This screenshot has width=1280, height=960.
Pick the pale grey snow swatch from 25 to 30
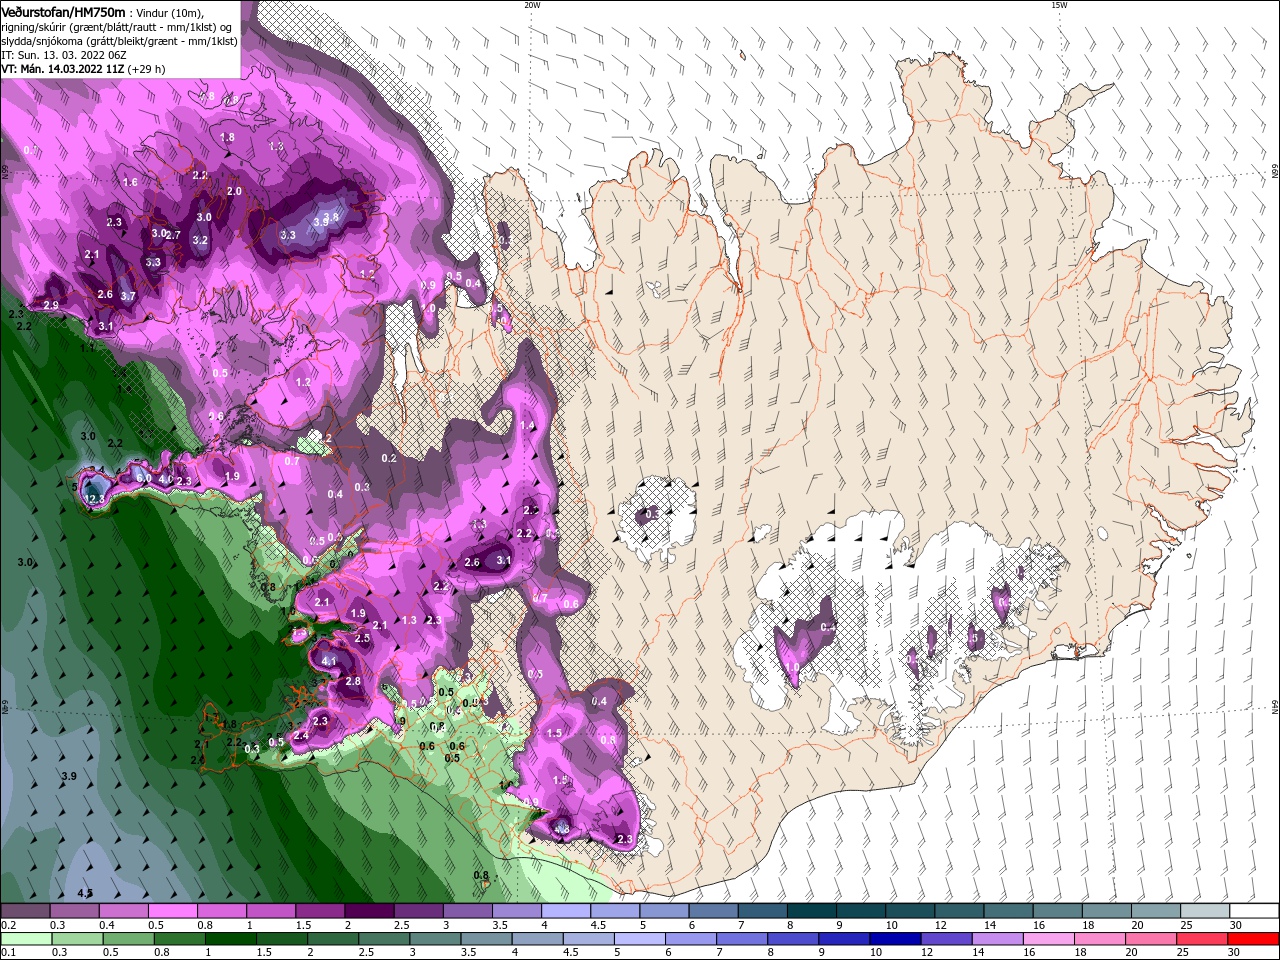click(1206, 911)
